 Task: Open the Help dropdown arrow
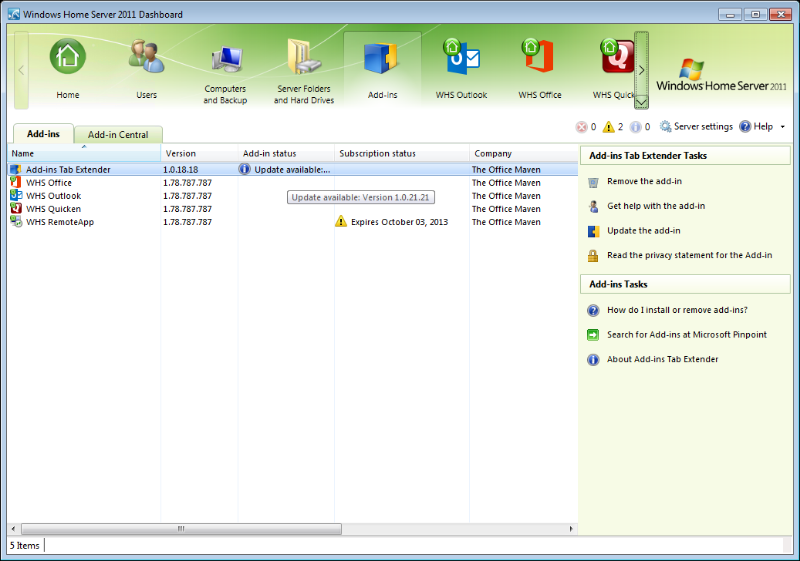tap(782, 126)
